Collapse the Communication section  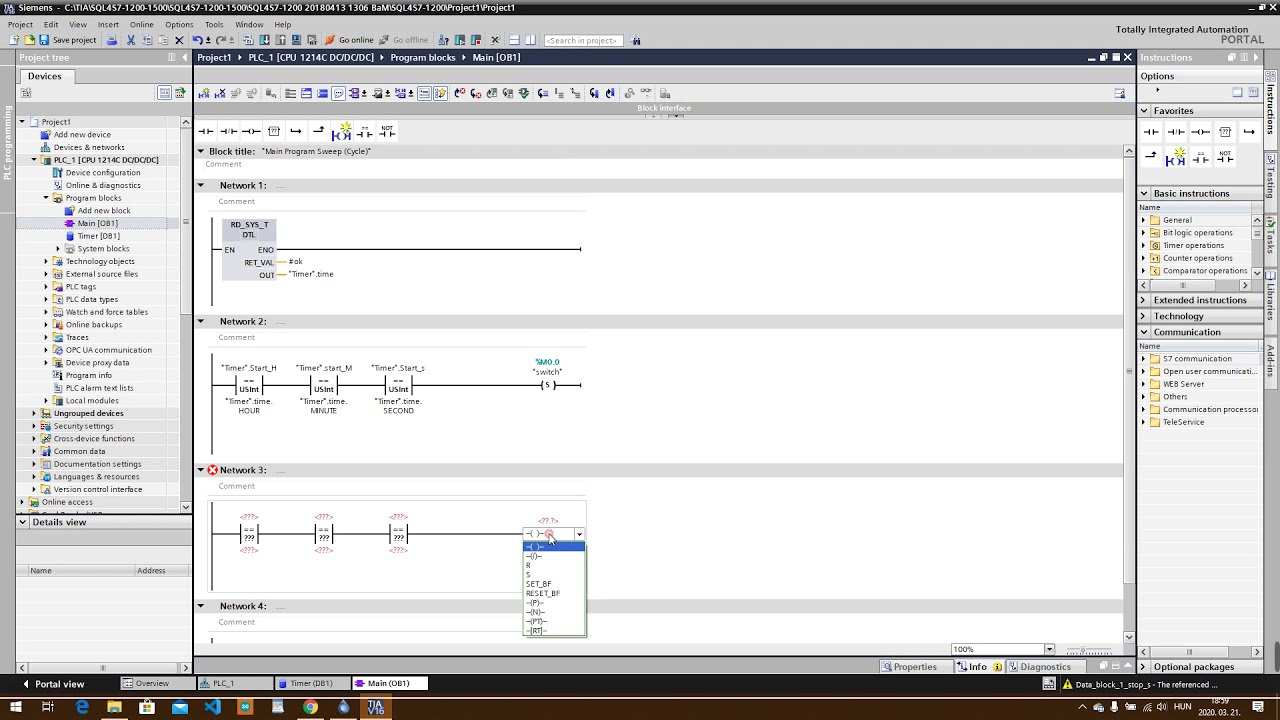[1144, 332]
